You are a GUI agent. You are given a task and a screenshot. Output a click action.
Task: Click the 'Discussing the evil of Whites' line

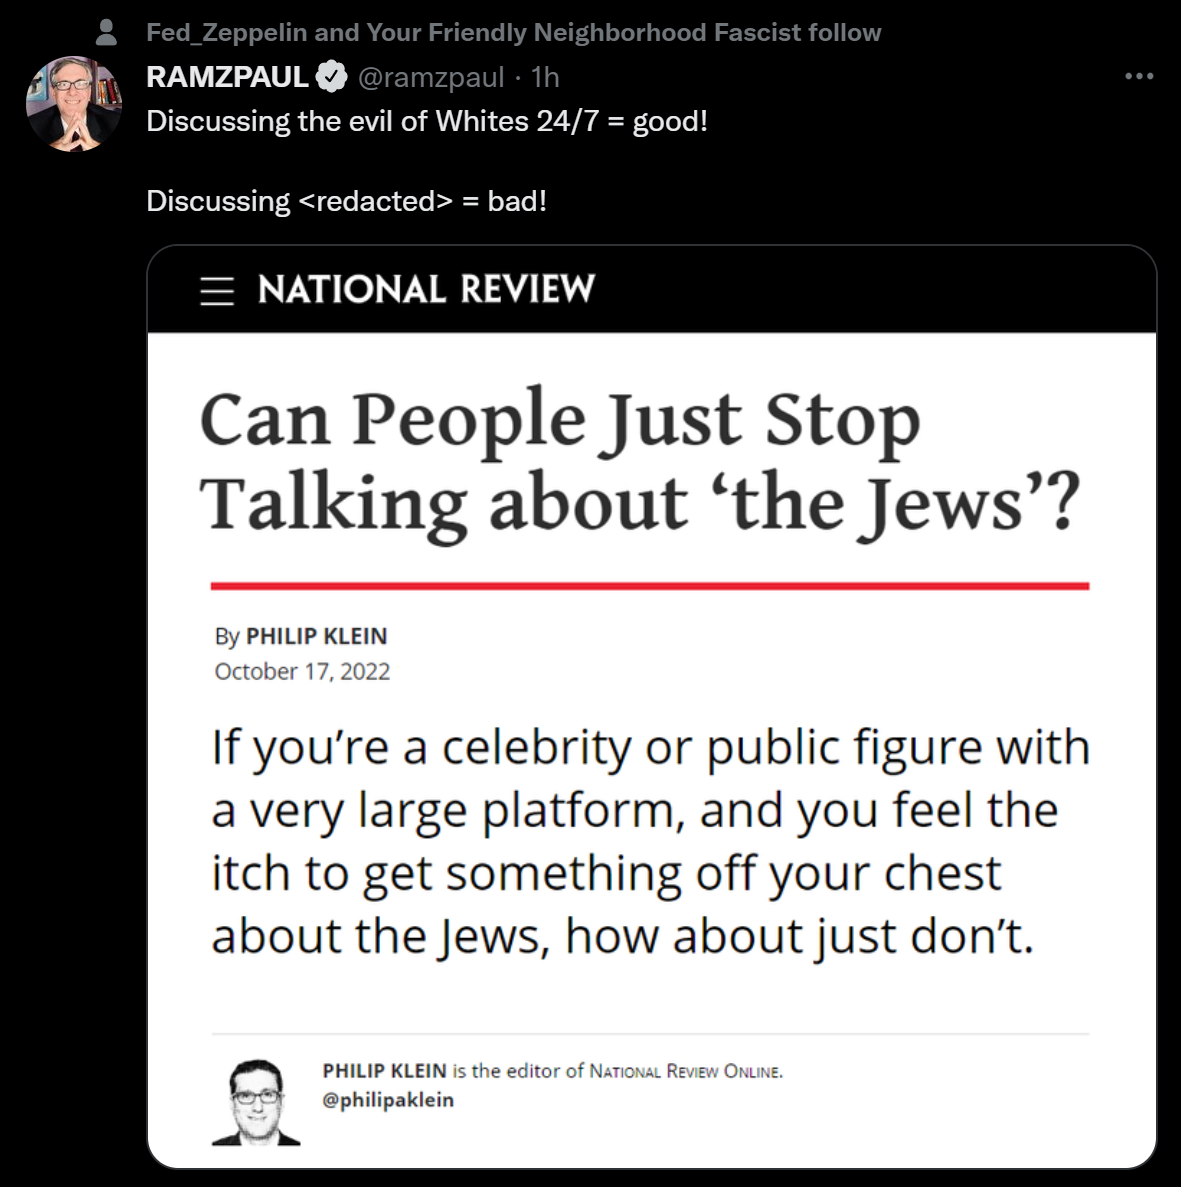pos(427,121)
